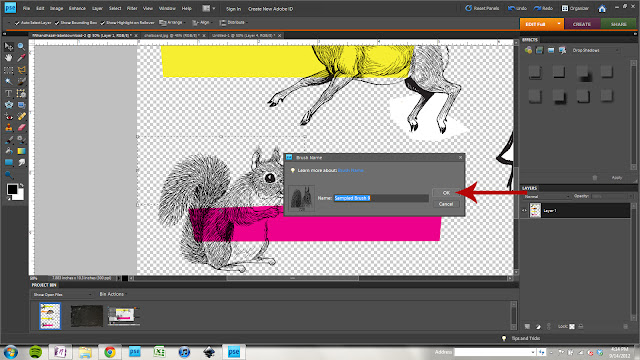640x360 pixels.
Task: Select the Rectangle shape tool
Action: [x=9, y=162]
